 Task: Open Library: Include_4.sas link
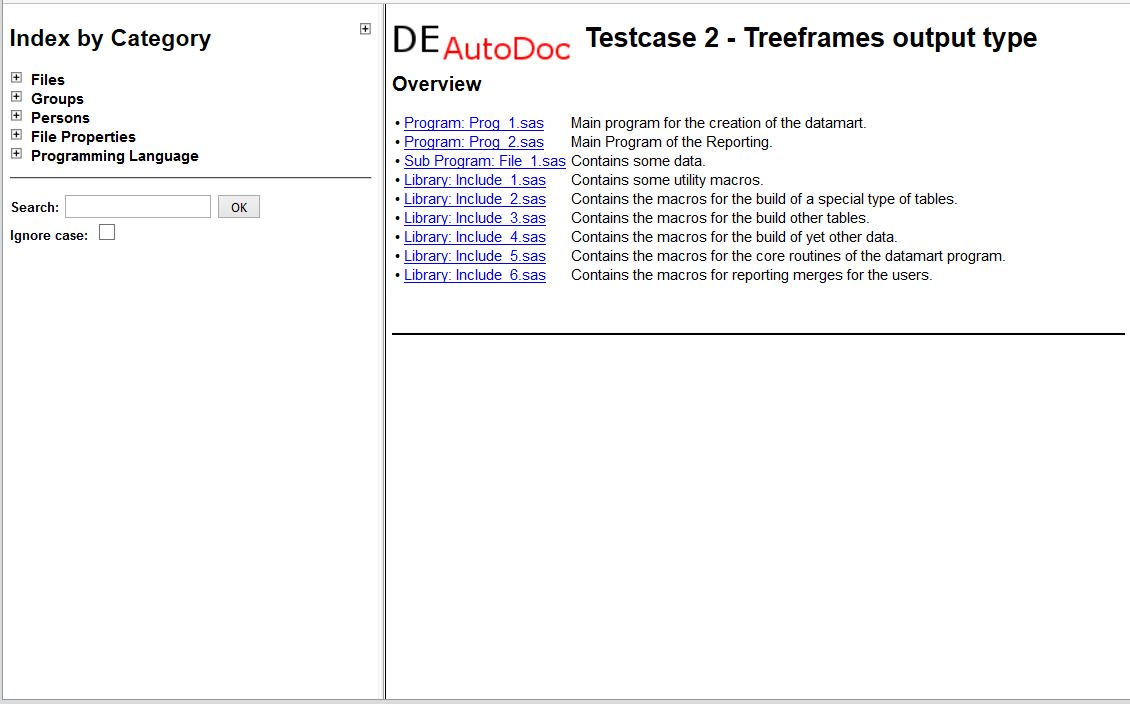coord(475,237)
